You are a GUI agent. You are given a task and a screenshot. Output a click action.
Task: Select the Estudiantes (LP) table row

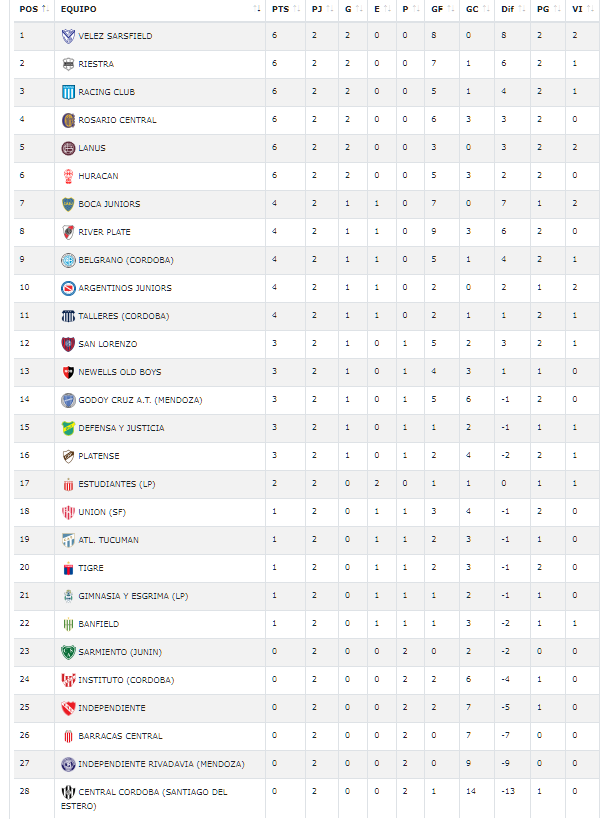[307, 484]
